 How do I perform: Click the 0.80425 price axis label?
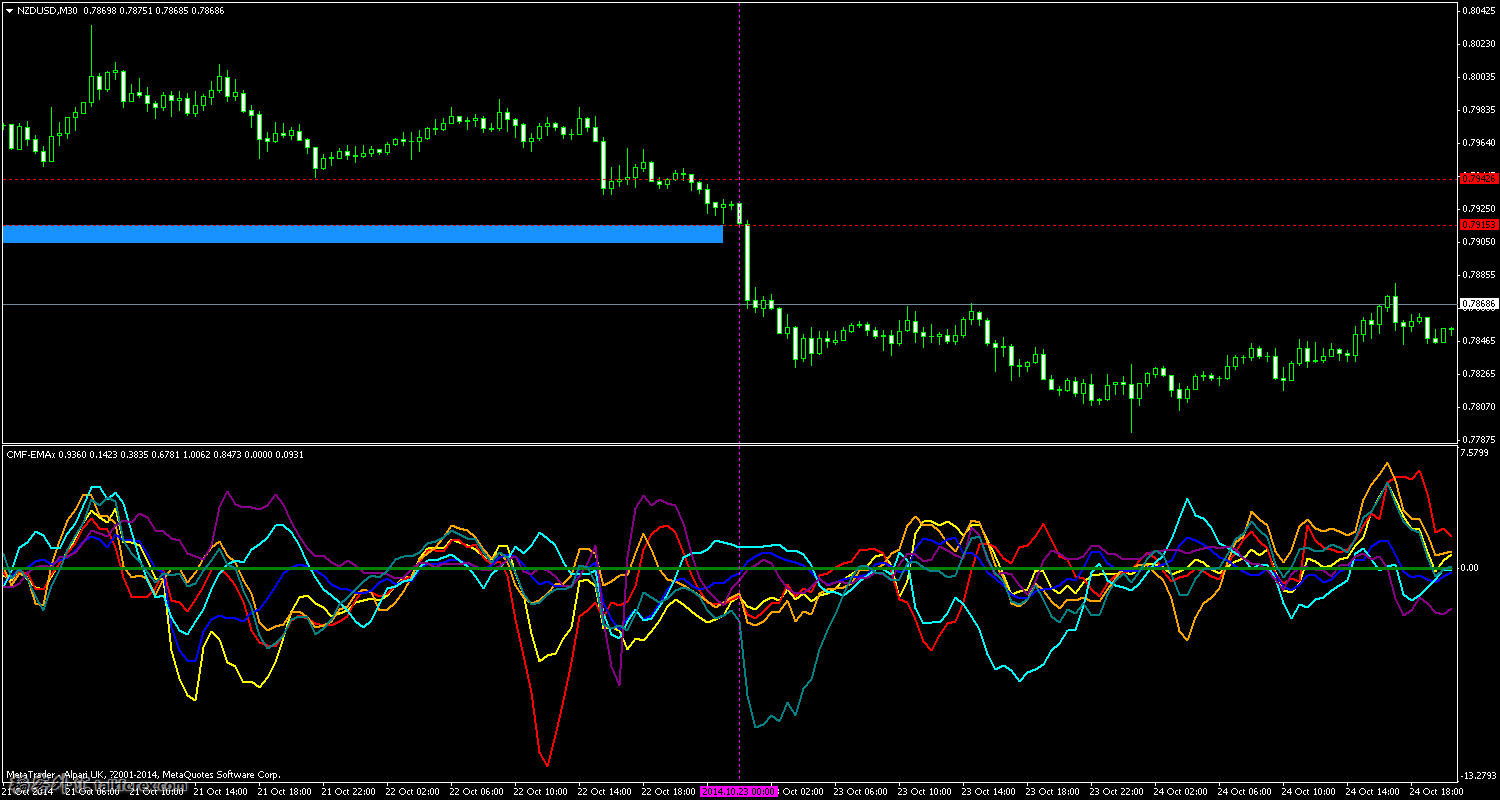pos(1478,11)
